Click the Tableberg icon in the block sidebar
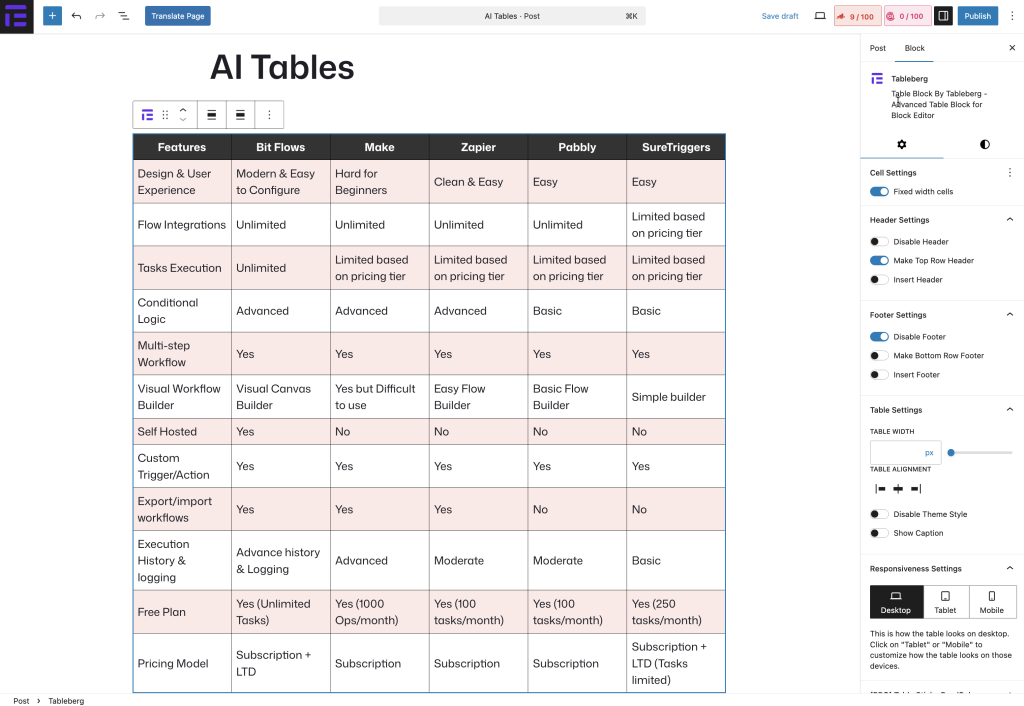Viewport: 1024px width, 706px height. tap(877, 79)
